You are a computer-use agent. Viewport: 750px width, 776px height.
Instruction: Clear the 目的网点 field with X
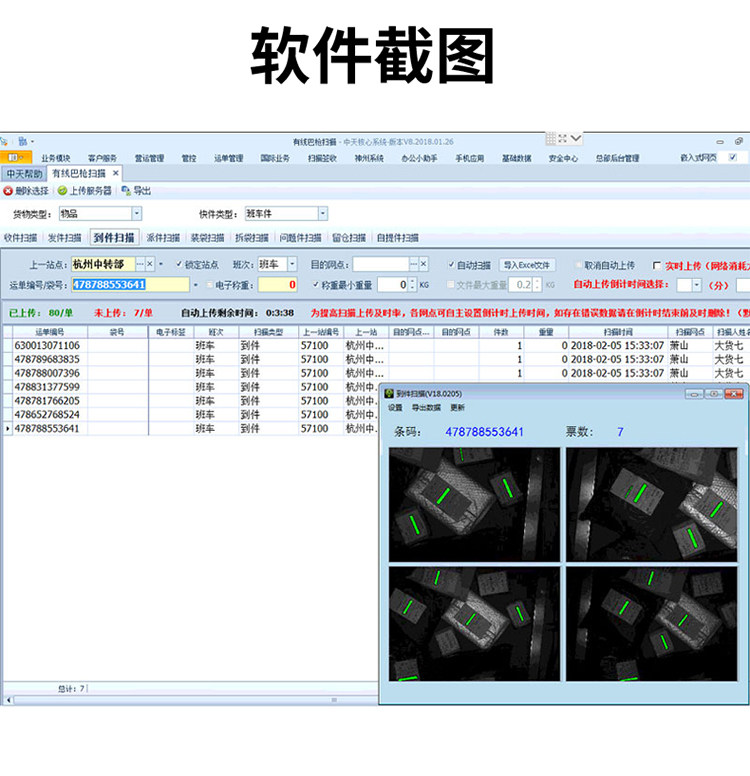424,264
